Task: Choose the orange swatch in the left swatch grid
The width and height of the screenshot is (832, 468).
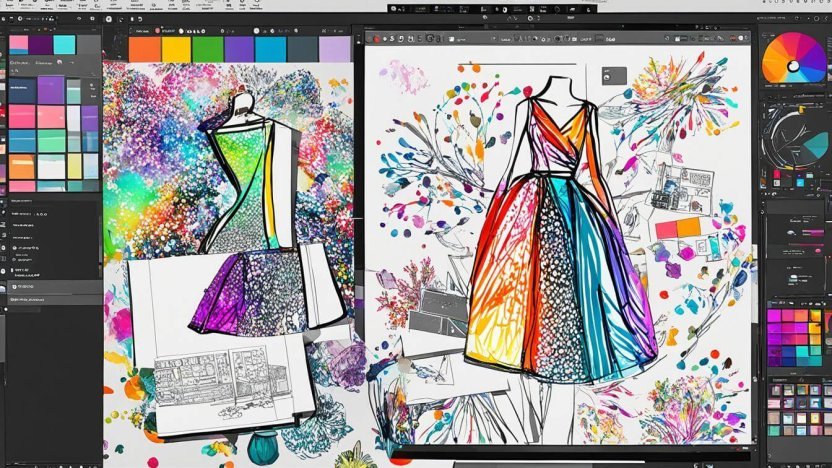Action: [x=22, y=167]
